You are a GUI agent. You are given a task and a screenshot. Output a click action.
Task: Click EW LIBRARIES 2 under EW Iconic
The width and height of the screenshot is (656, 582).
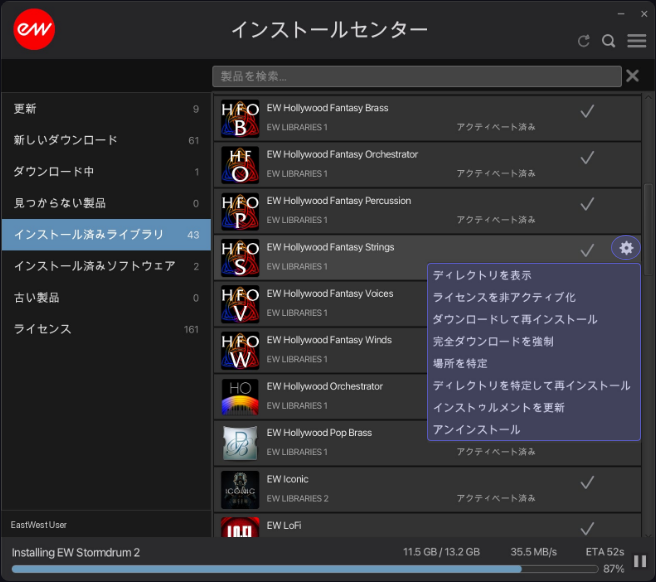tap(297, 498)
